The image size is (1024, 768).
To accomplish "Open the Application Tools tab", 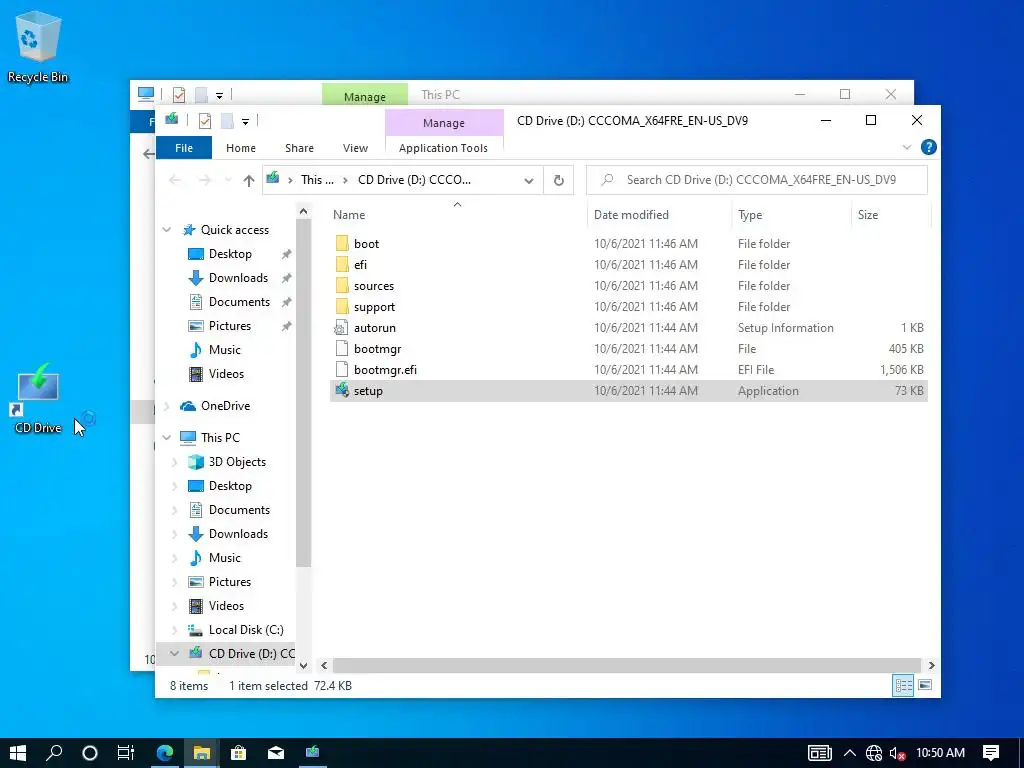I will [443, 148].
